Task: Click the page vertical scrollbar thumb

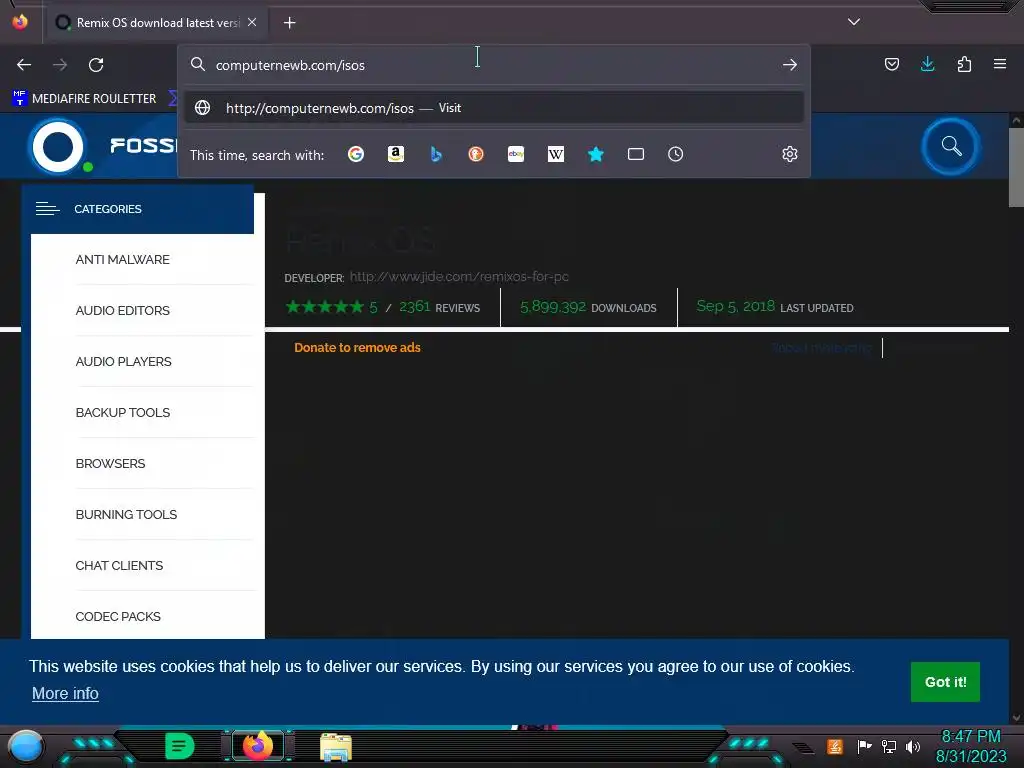Action: click(1016, 167)
